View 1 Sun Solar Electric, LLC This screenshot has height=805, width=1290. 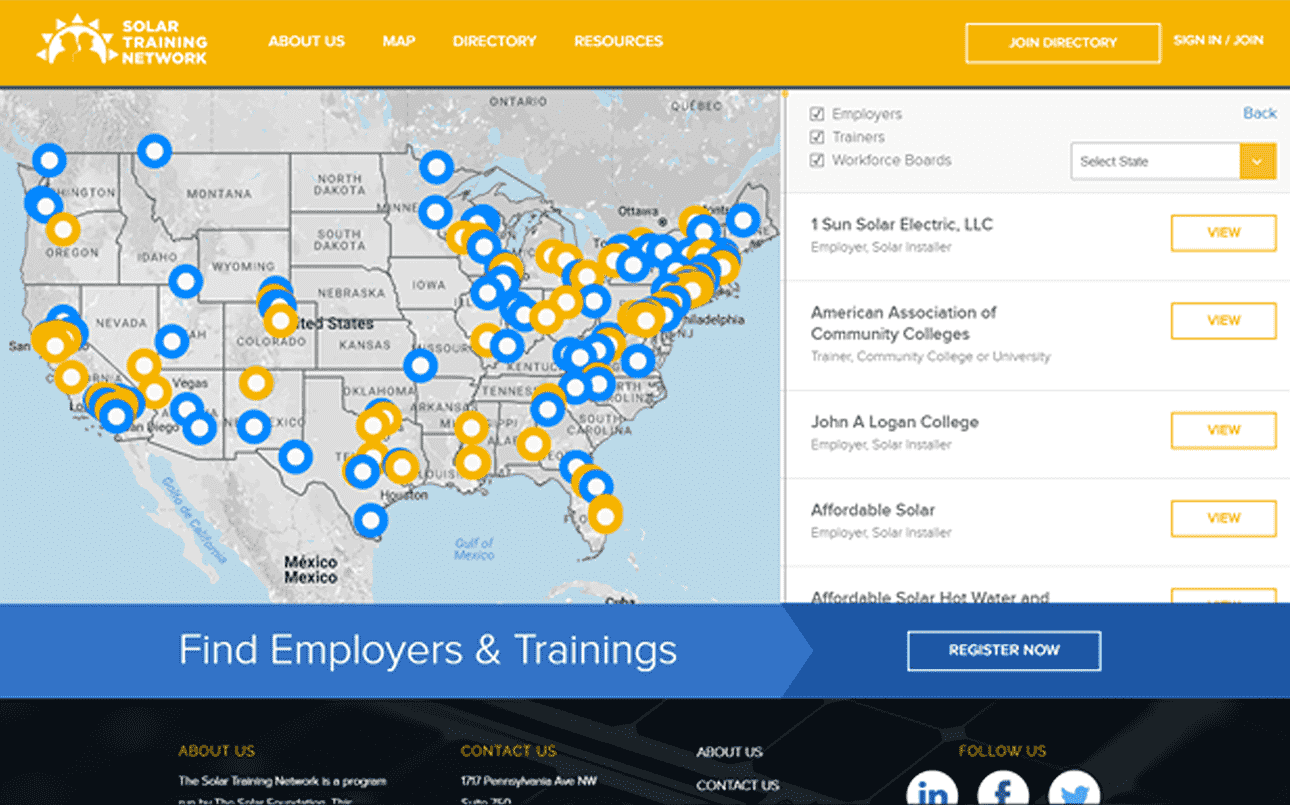coord(1223,233)
